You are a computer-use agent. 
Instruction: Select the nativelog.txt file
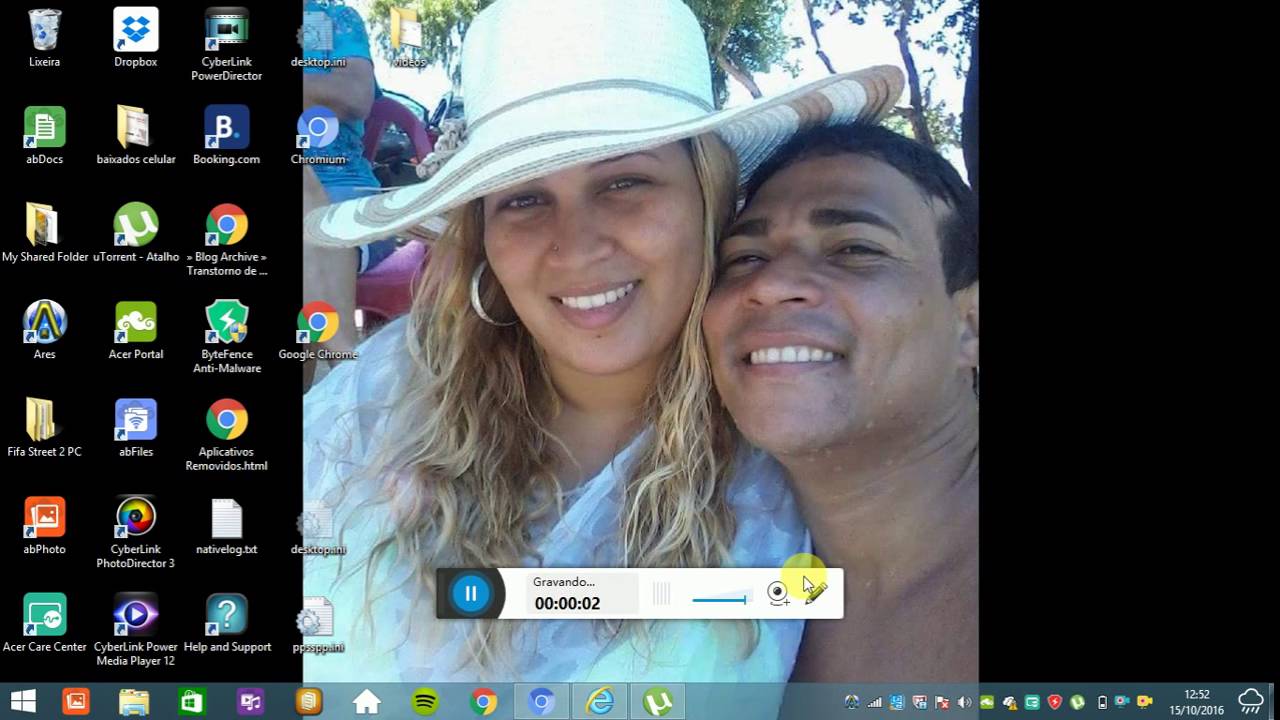[x=227, y=526]
